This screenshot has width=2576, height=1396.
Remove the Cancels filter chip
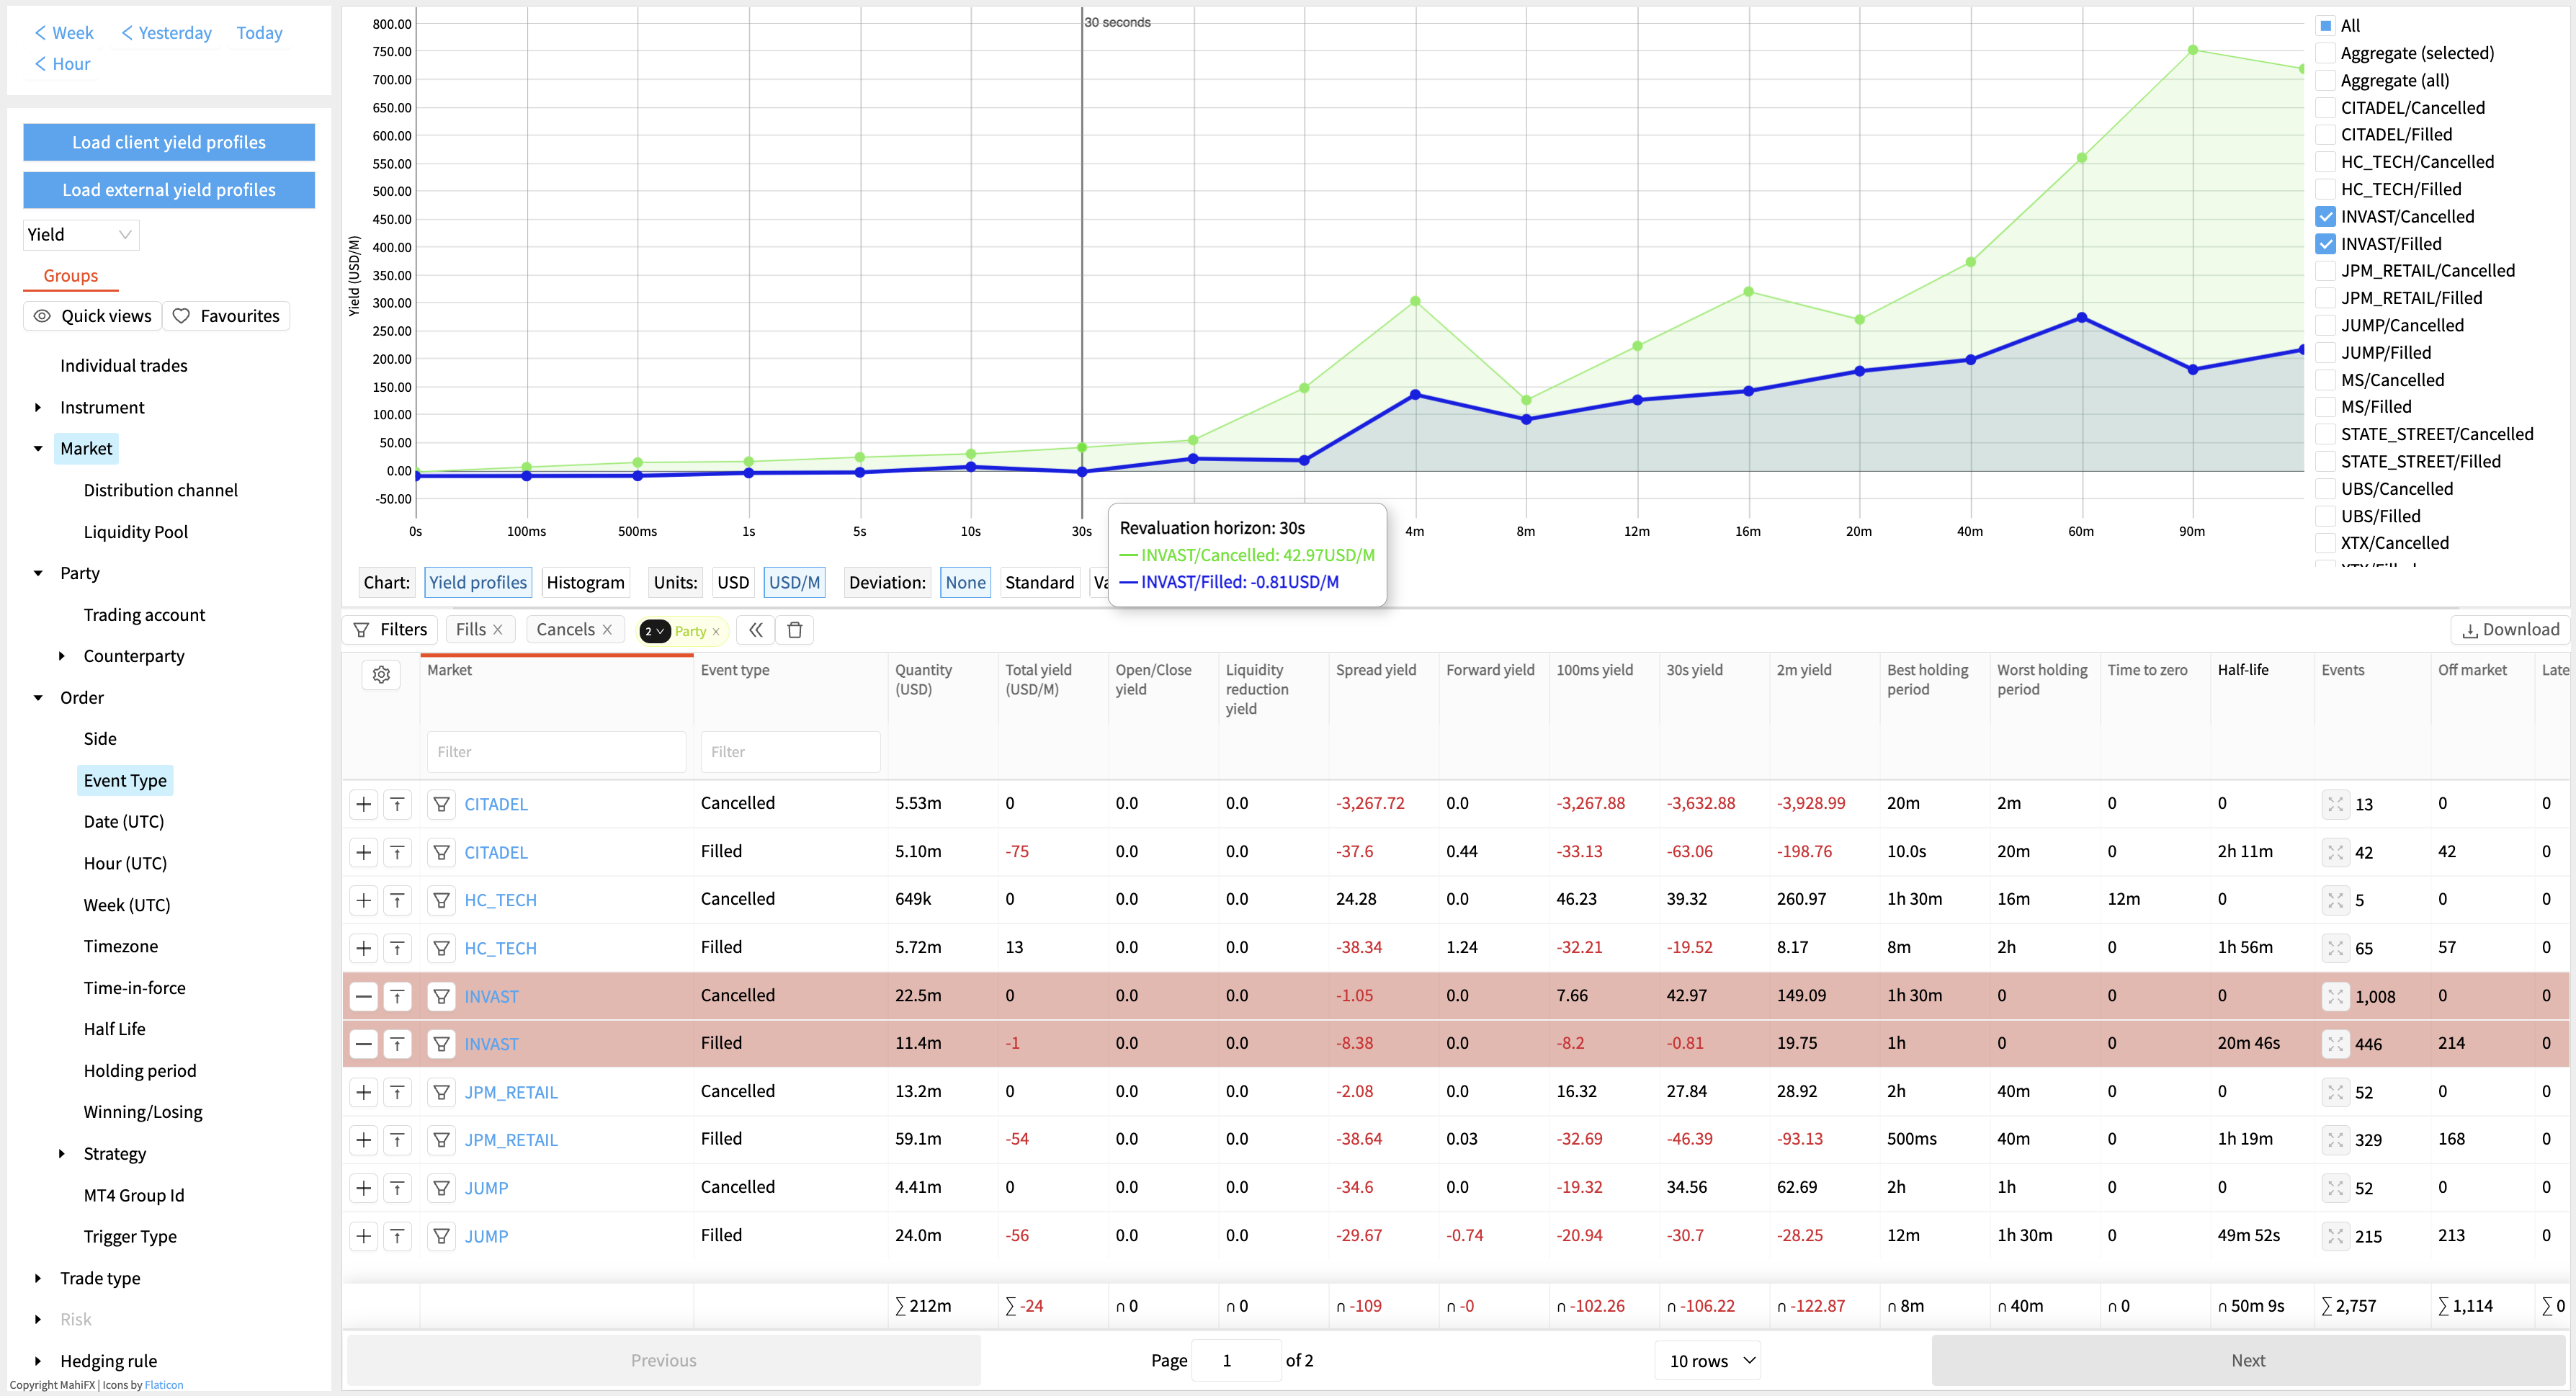(607, 629)
